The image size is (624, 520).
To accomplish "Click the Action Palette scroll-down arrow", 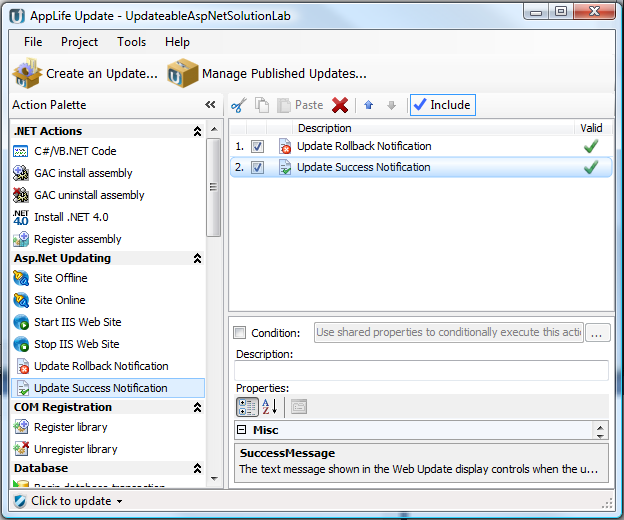I will click(214, 479).
